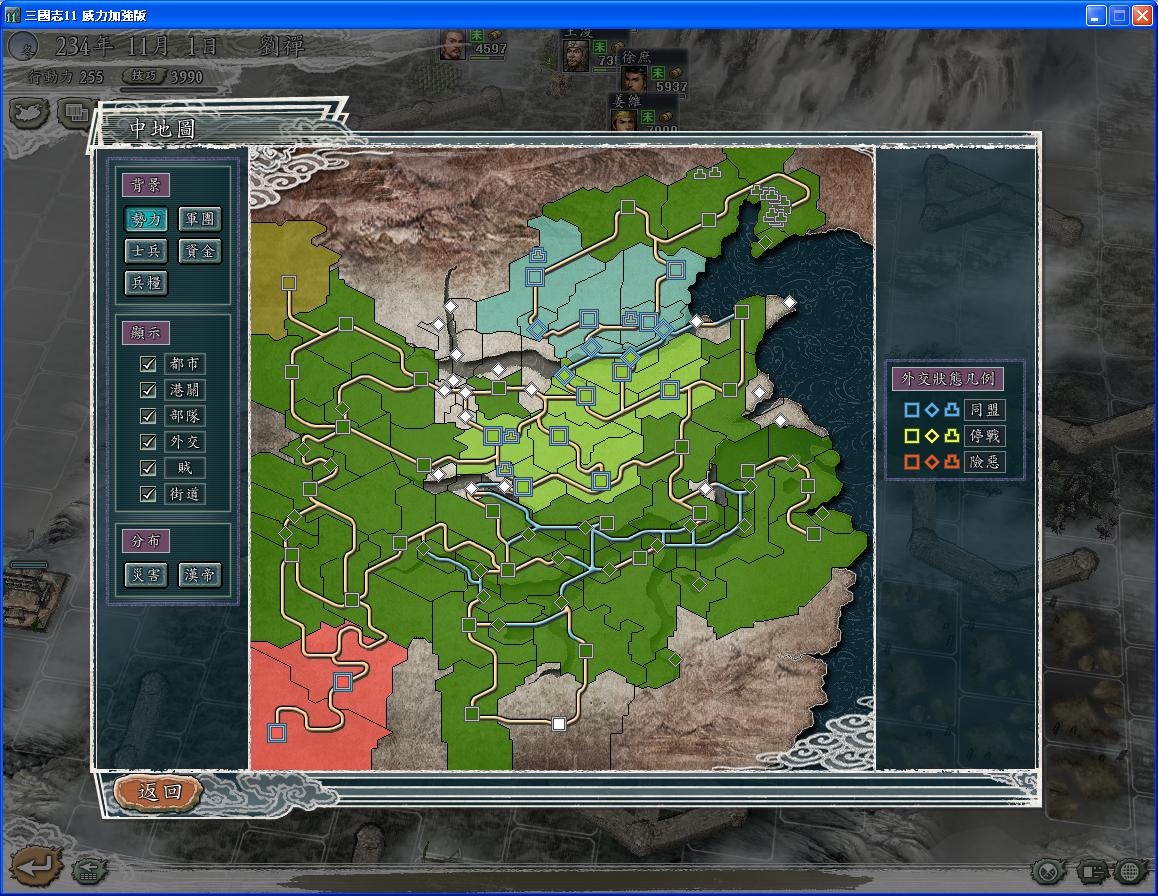Click the yellow diamond 停戰 legend icon

(932, 436)
